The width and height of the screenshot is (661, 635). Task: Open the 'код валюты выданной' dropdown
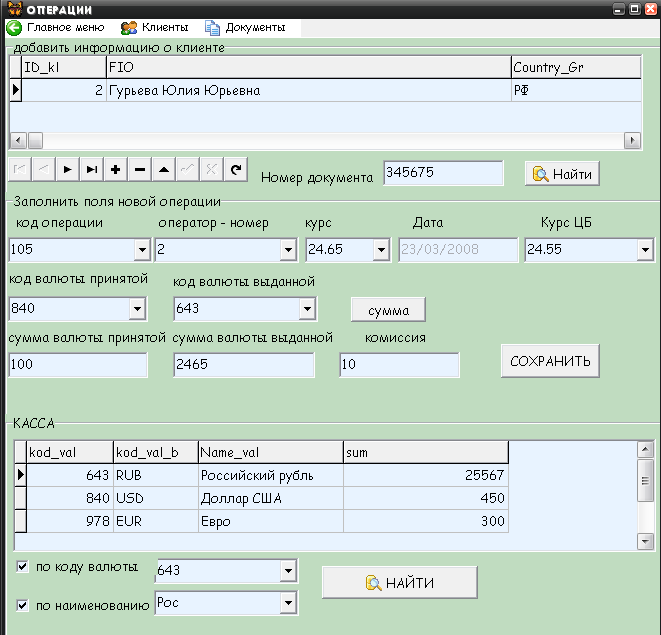click(306, 309)
